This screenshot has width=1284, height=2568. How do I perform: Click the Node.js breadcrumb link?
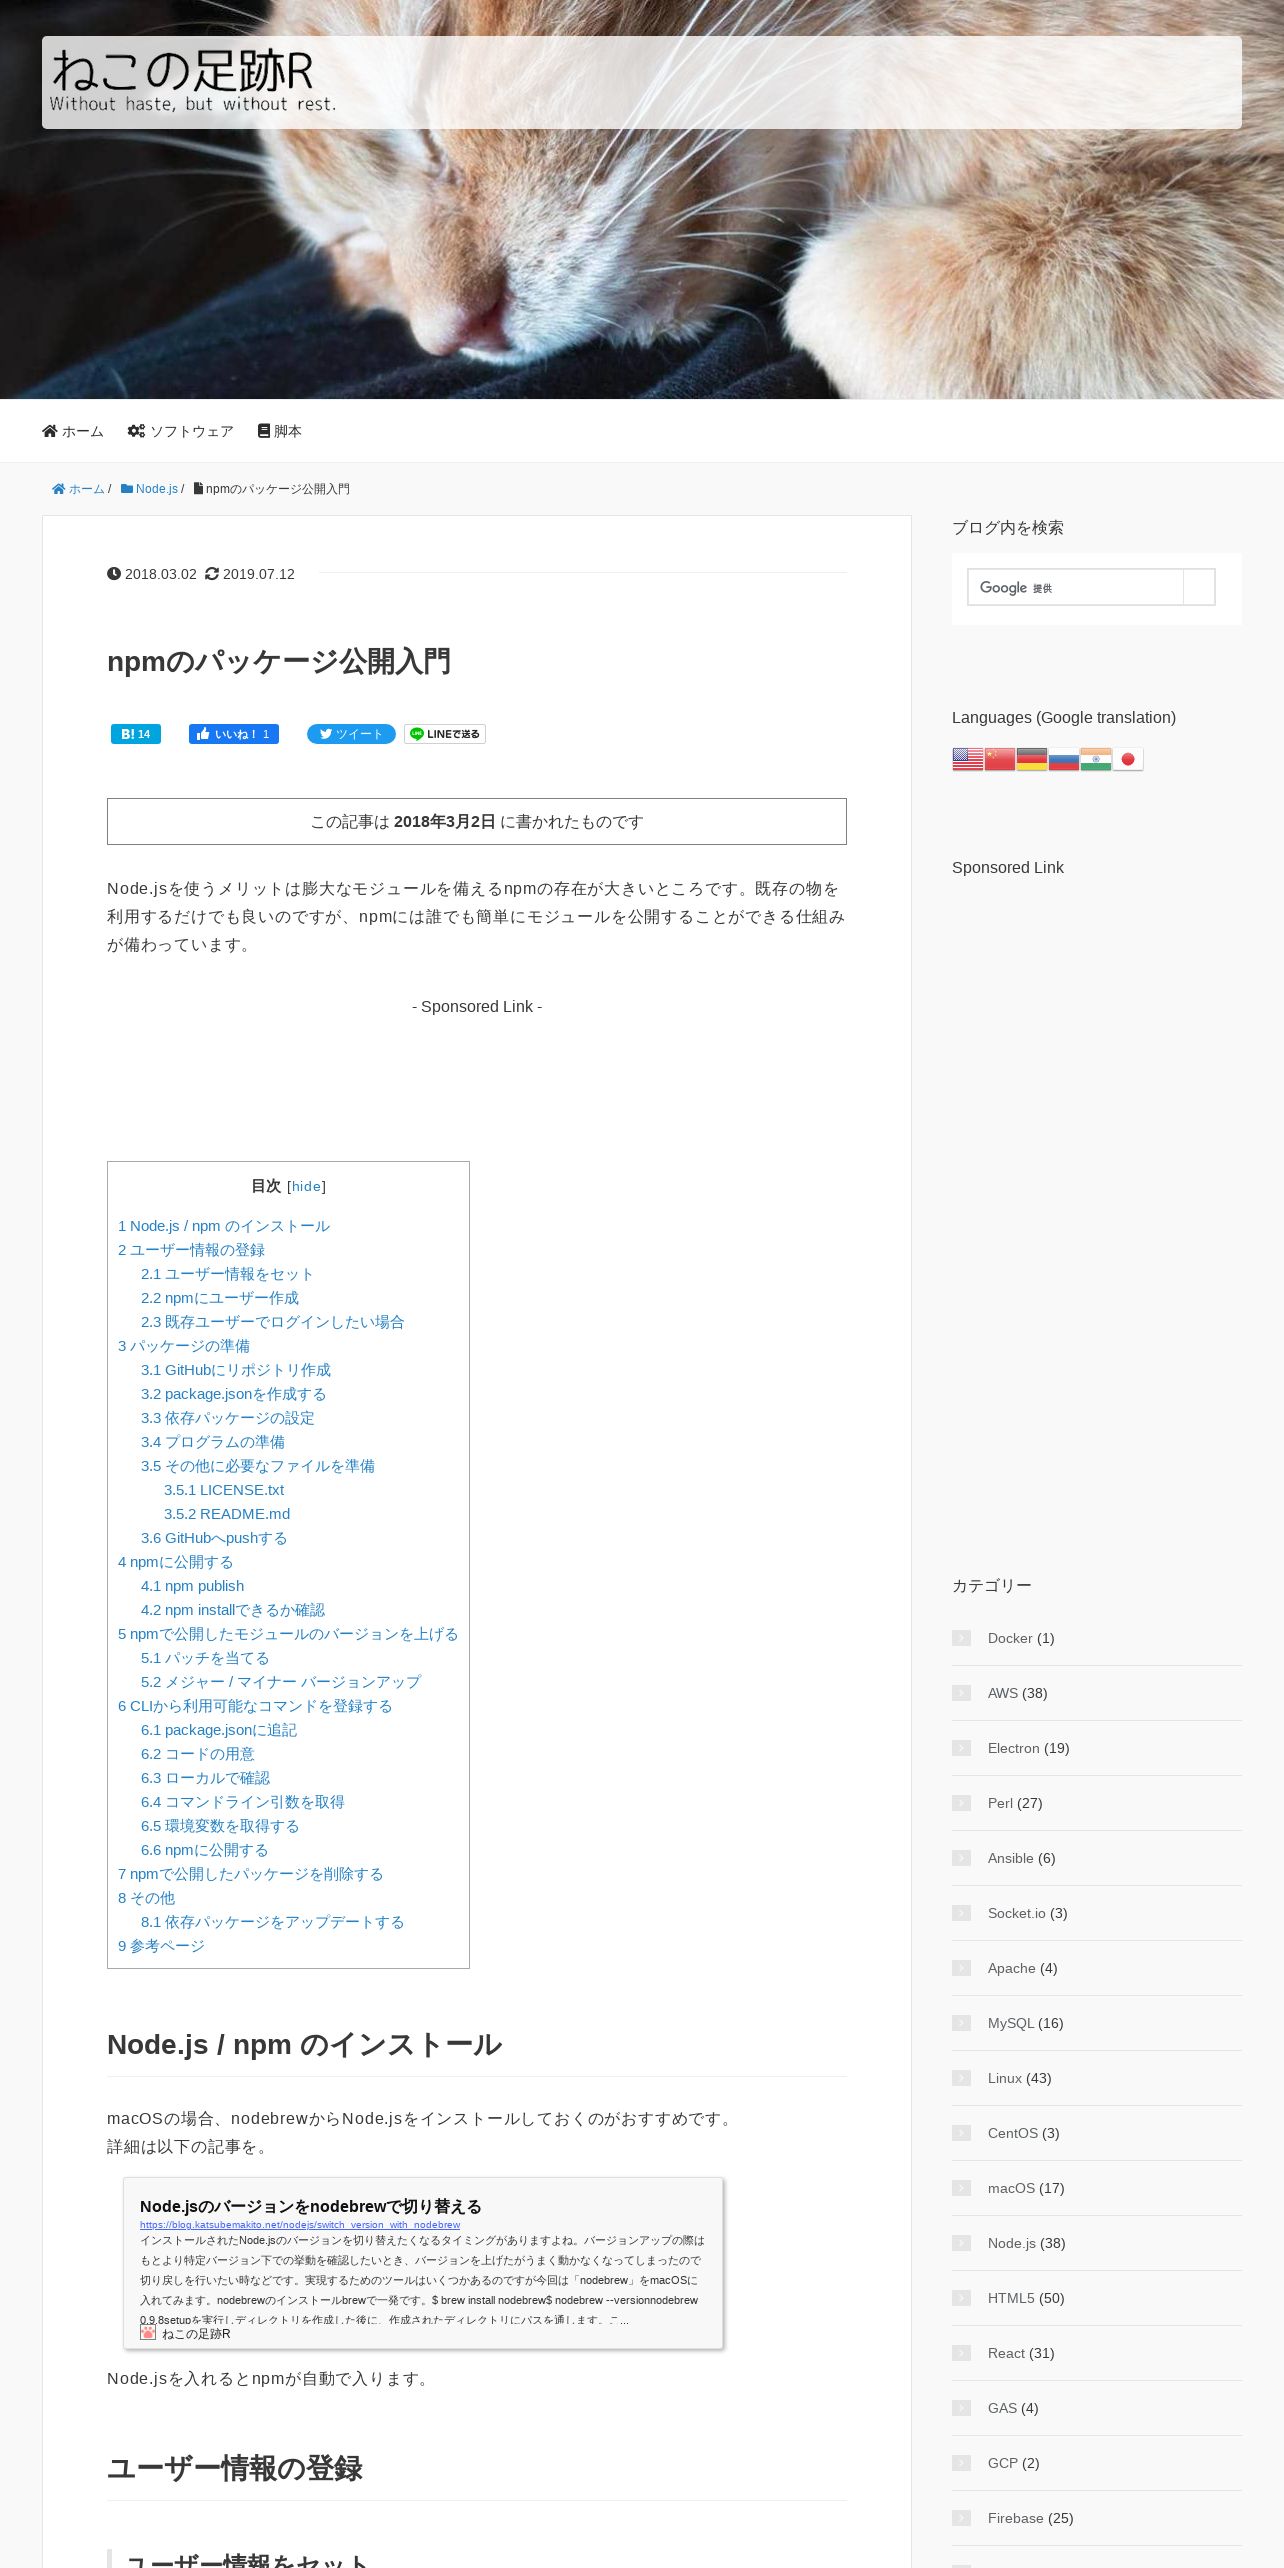pyautogui.click(x=157, y=489)
